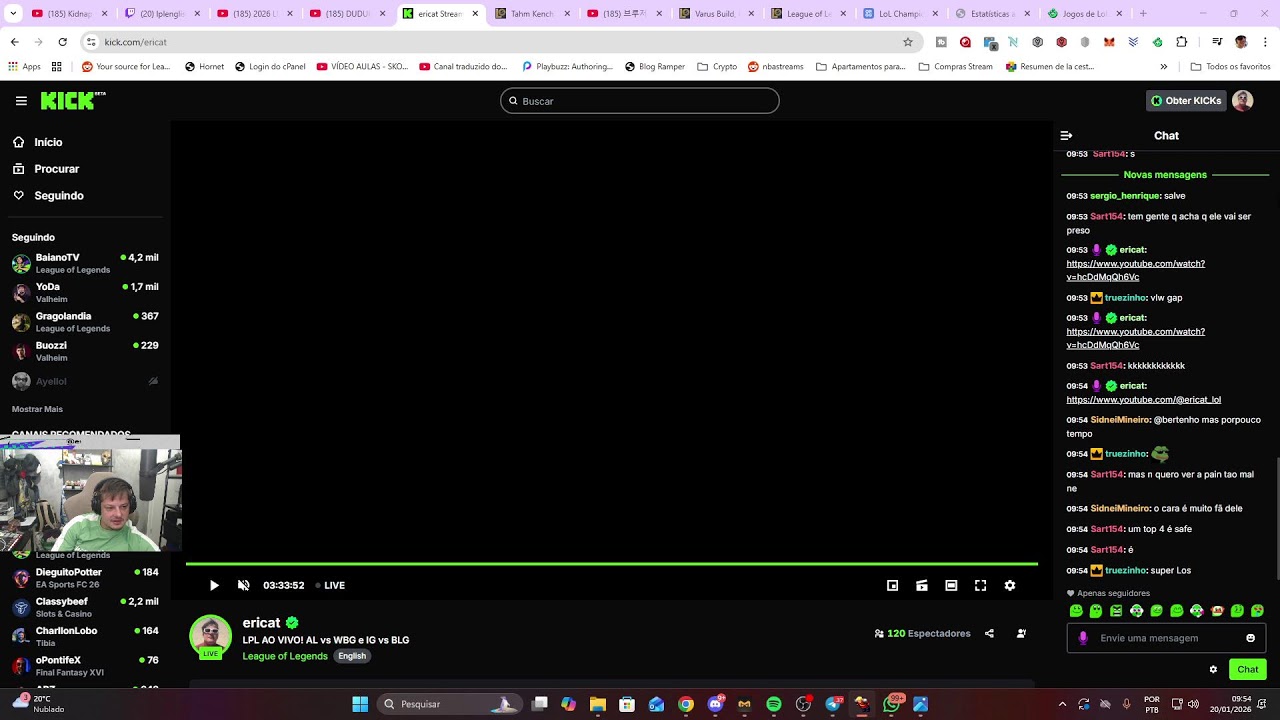
Task: Open the Crypto bookmark folder
Action: tap(717, 67)
